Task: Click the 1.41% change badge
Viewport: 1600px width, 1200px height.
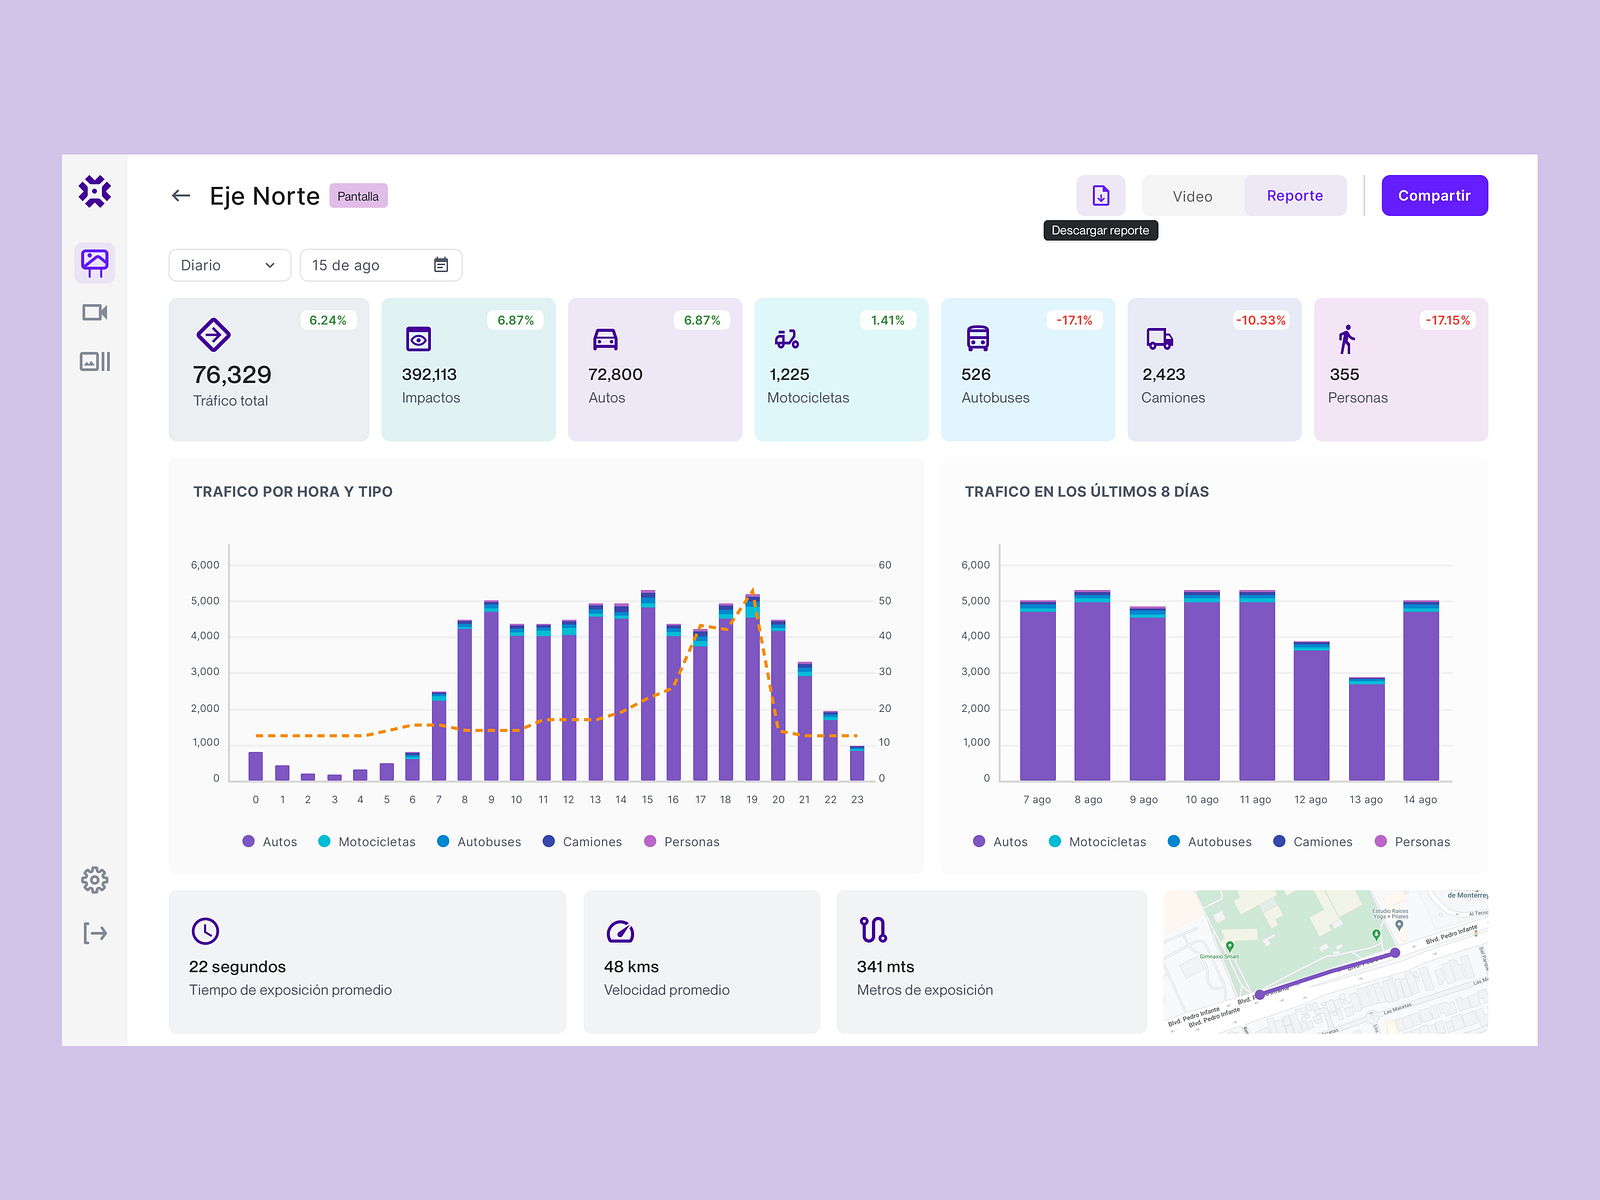Action: (888, 320)
